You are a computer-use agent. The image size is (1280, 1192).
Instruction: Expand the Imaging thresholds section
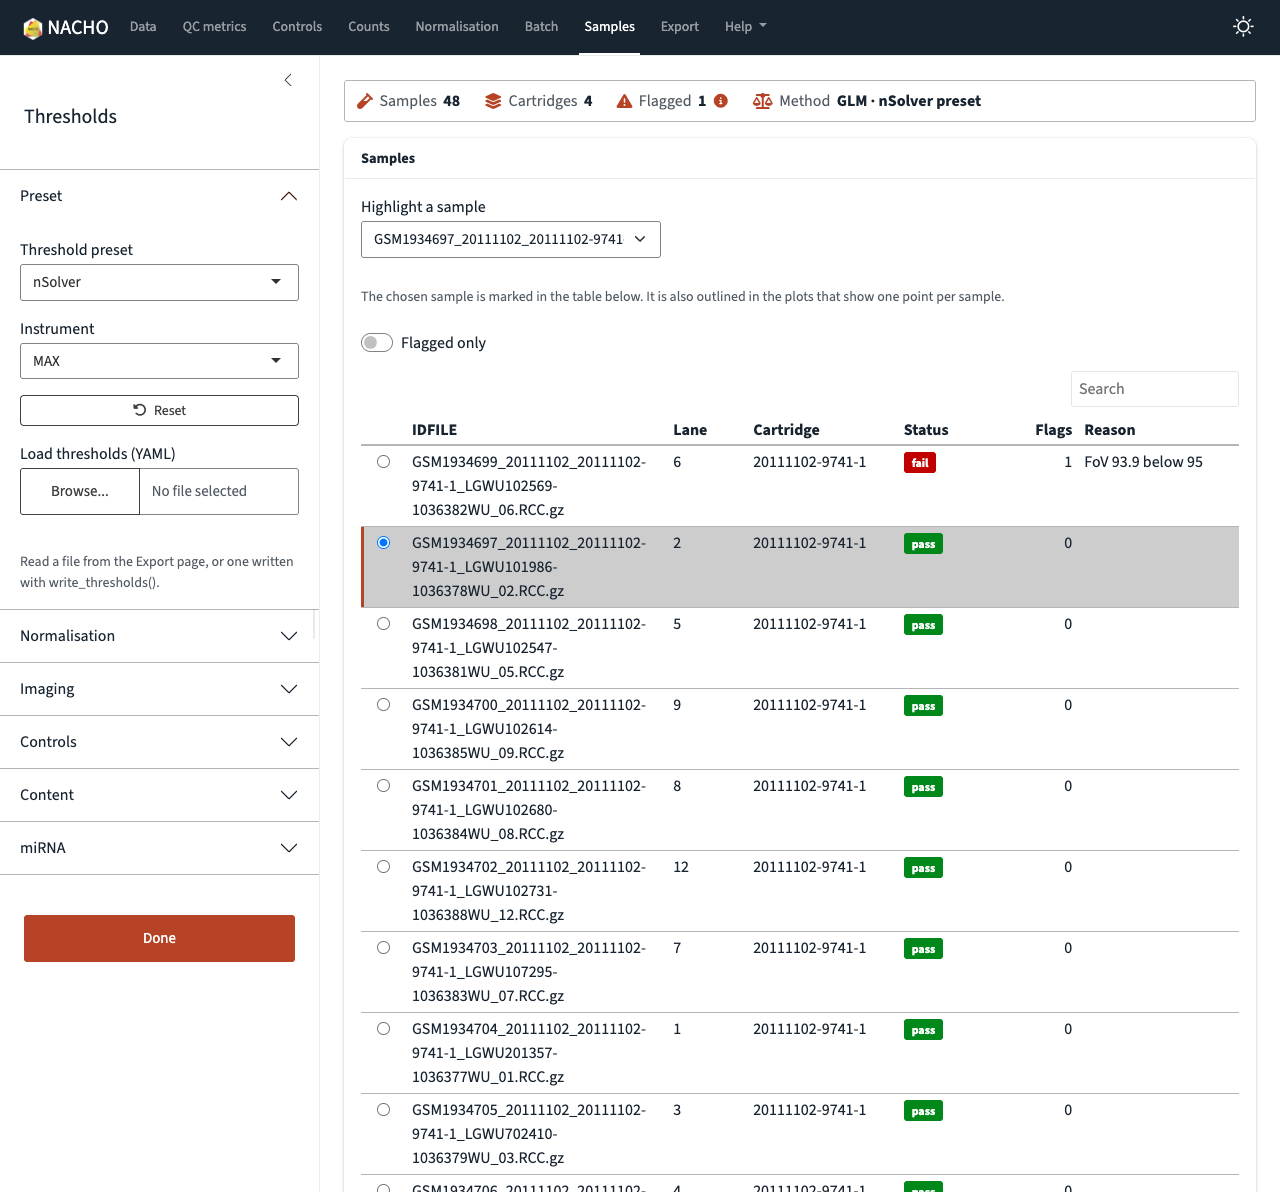[159, 689]
